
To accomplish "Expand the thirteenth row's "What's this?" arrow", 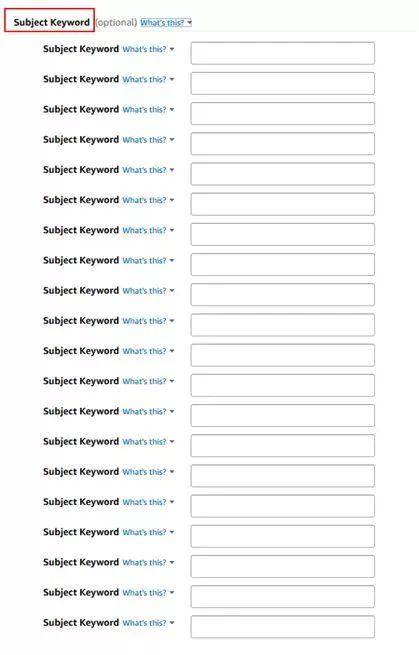I will click(x=172, y=411).
